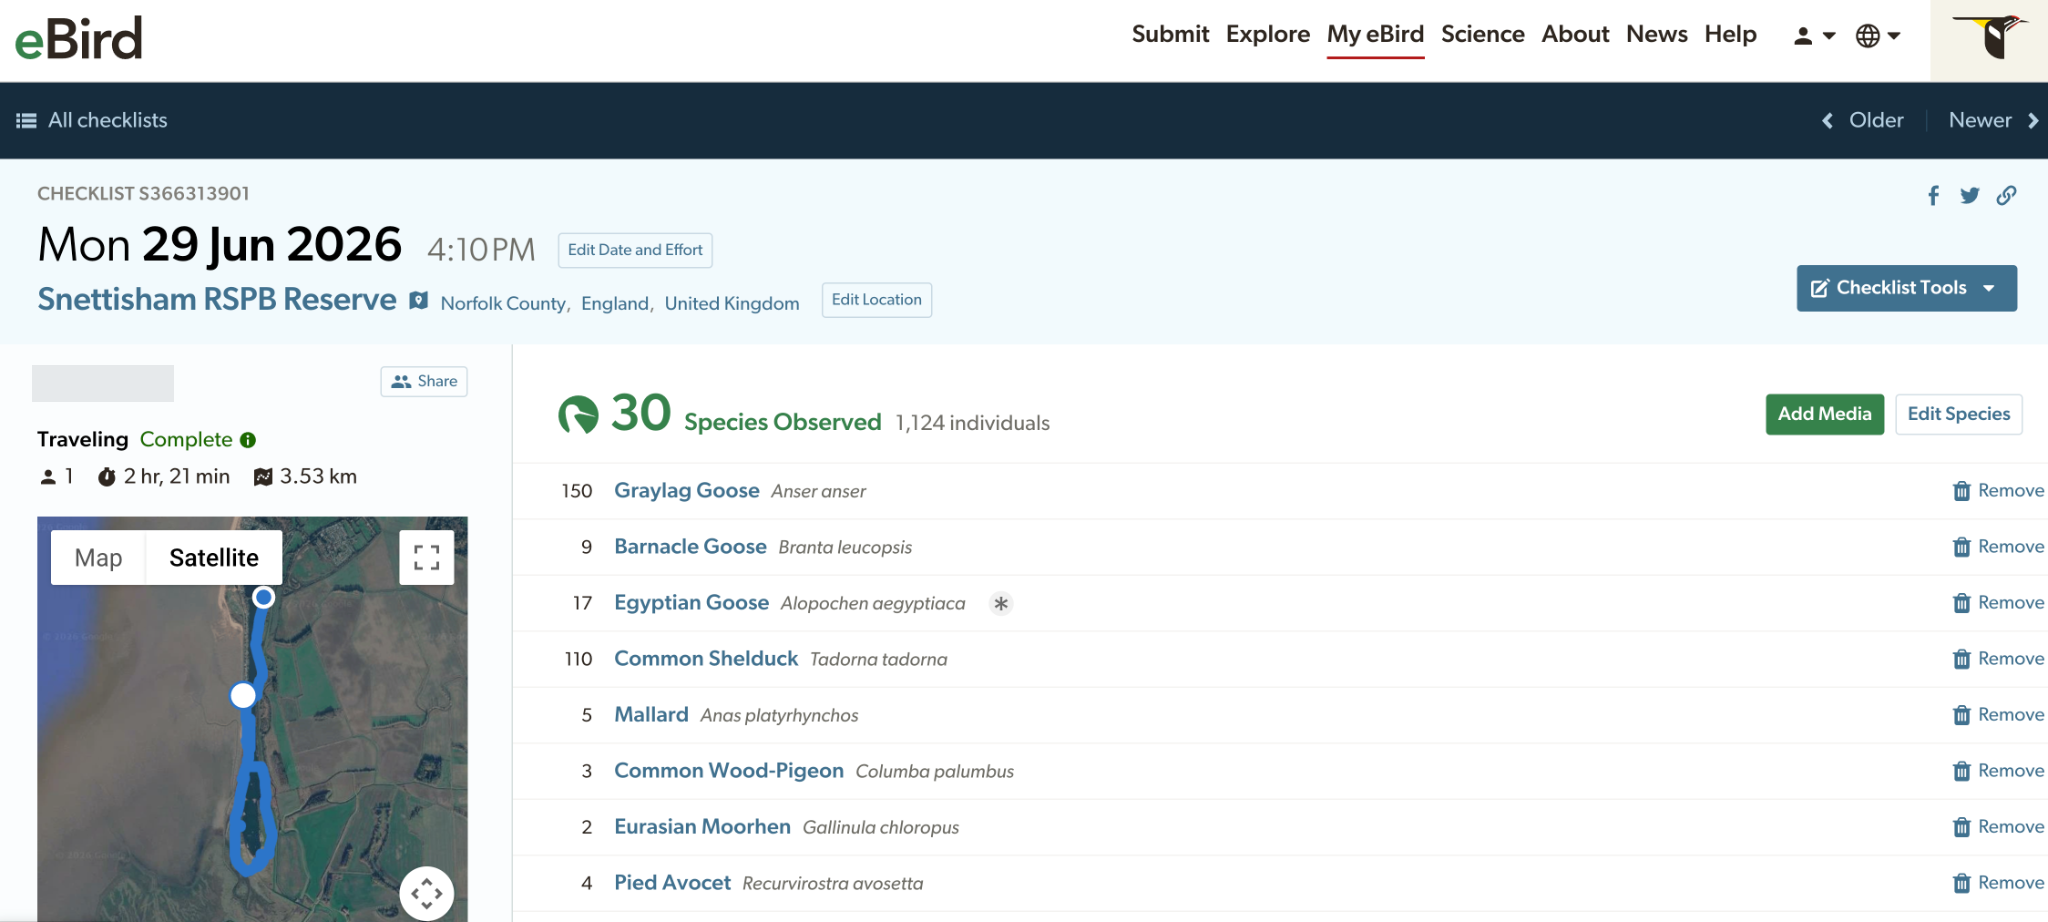Image resolution: width=2048 pixels, height=922 pixels.
Task: Click the start point marker on map track
Action: coord(263,597)
